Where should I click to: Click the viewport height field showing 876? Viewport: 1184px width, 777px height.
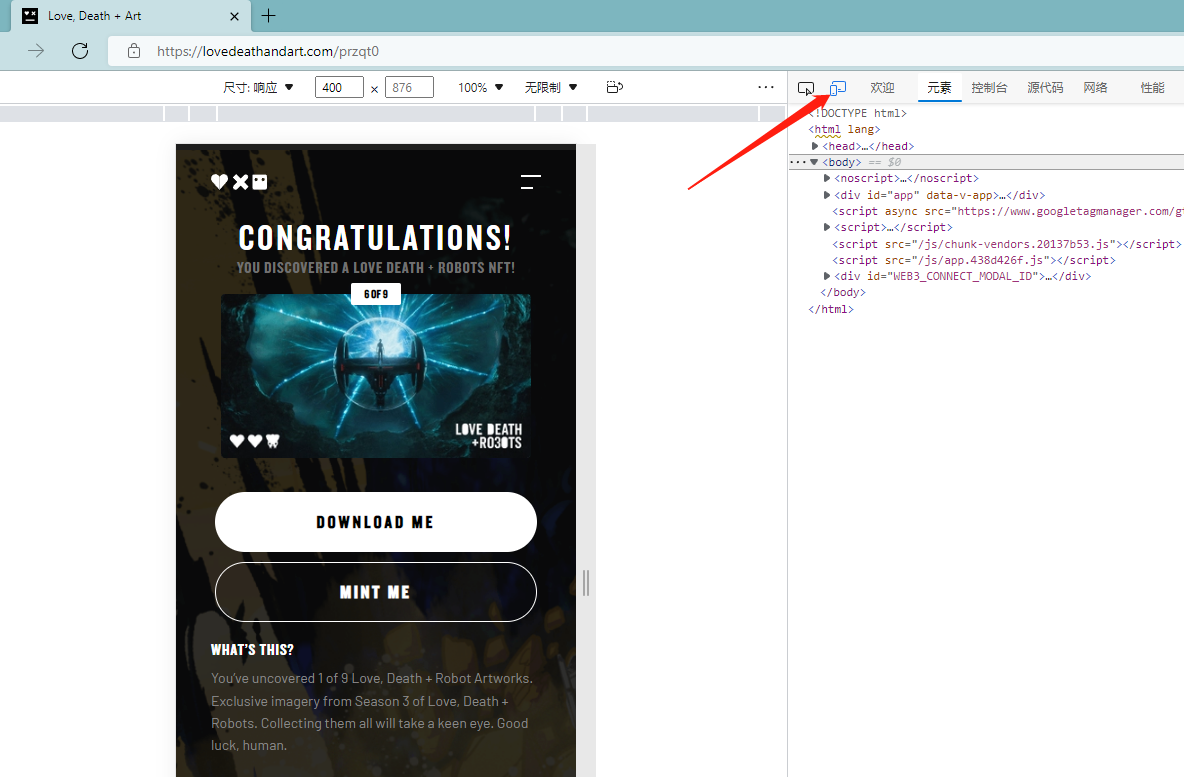[x=409, y=88]
